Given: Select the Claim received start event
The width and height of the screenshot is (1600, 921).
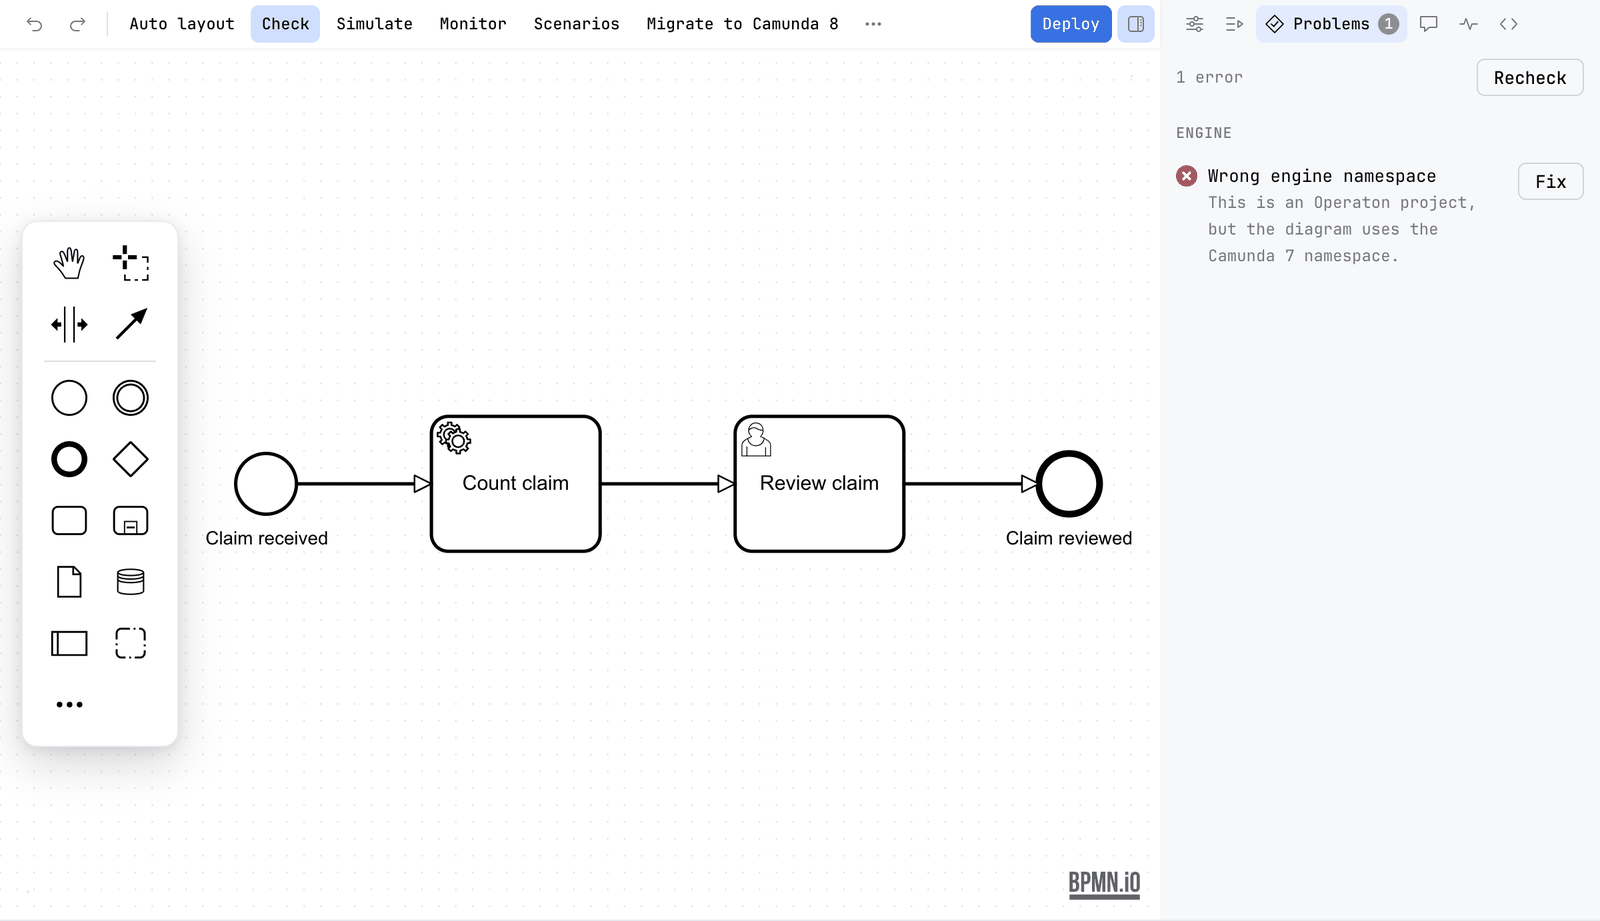Looking at the screenshot, I should pos(266,484).
